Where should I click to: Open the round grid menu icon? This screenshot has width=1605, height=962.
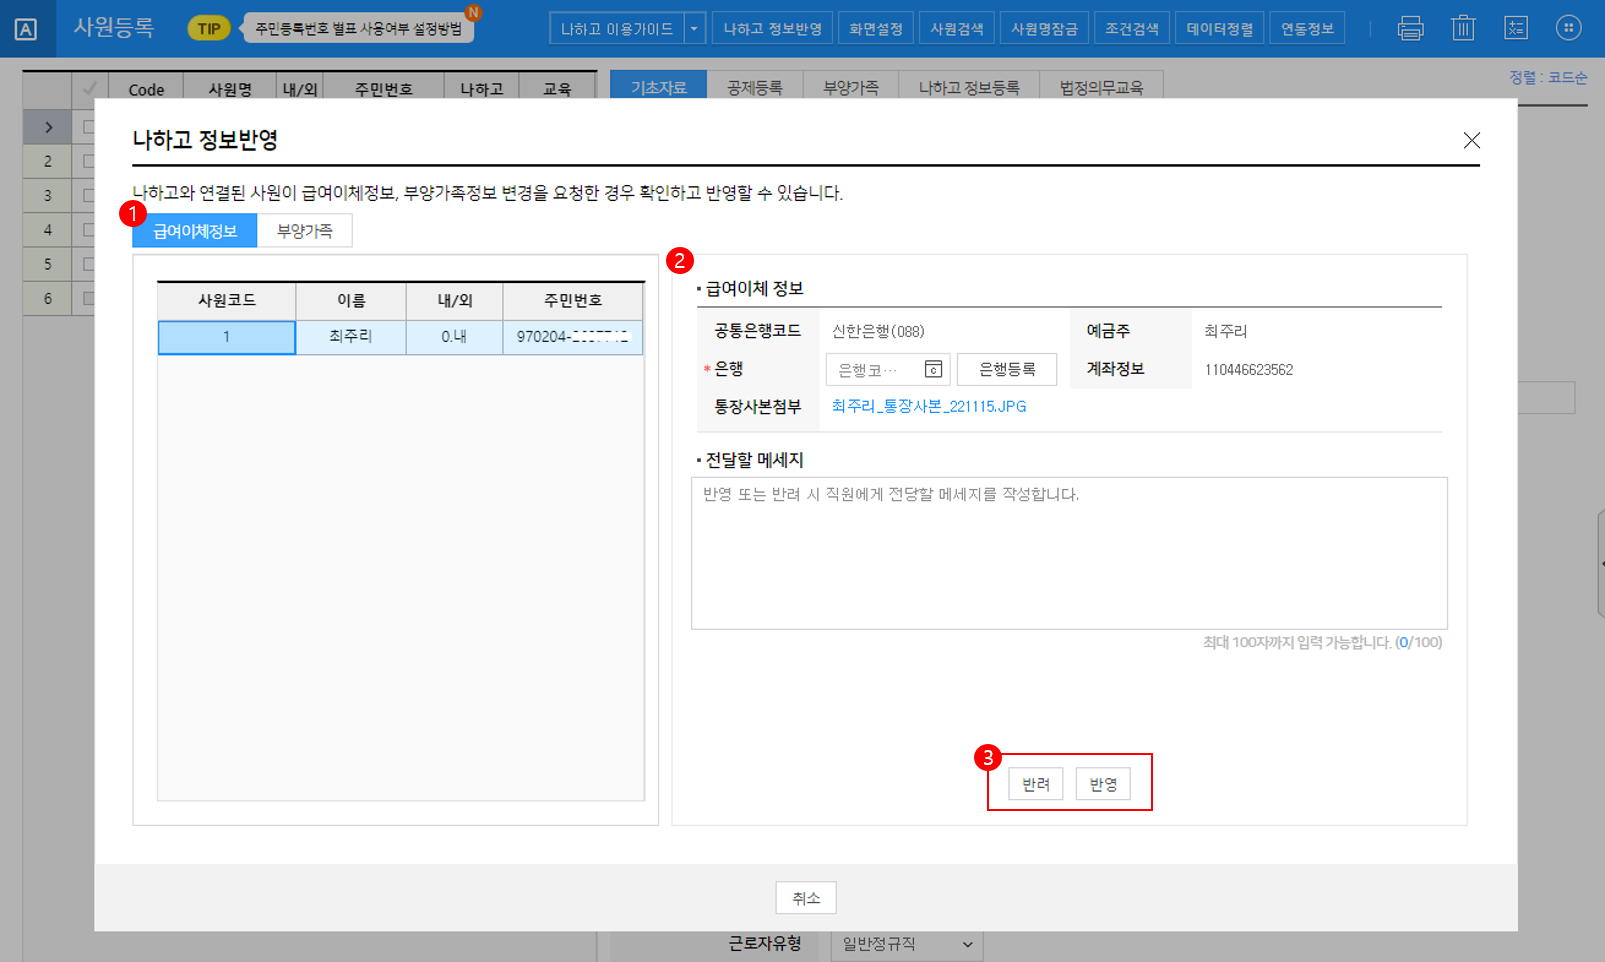(1568, 28)
